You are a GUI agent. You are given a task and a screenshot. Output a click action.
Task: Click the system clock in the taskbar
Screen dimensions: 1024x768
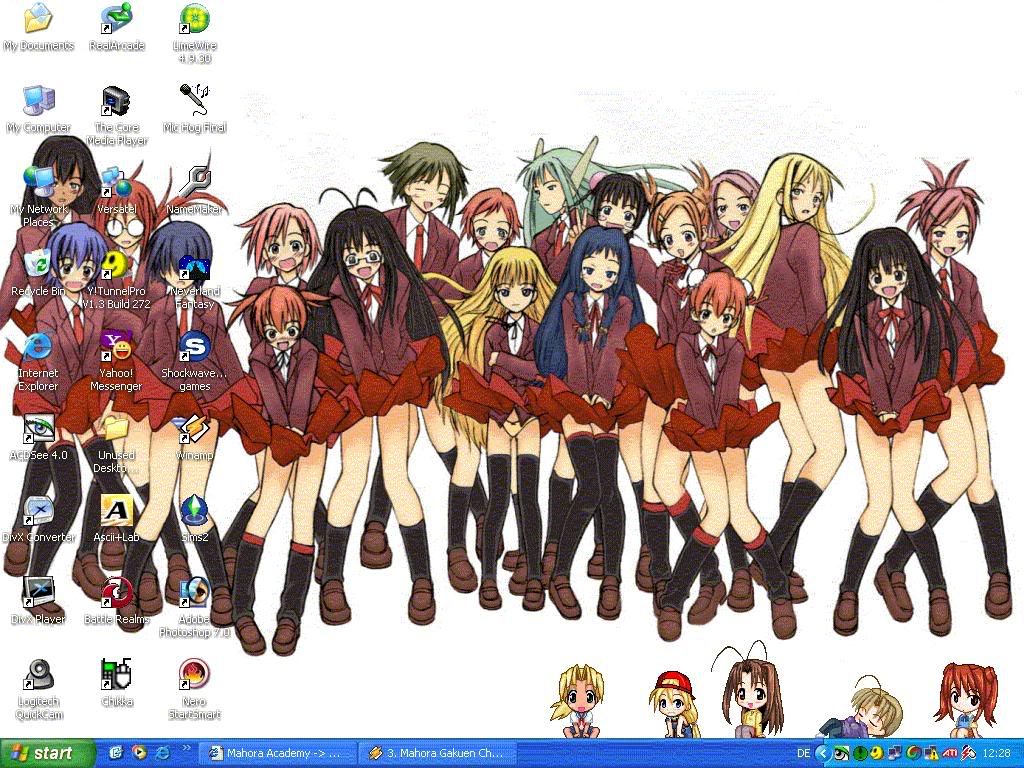(x=996, y=753)
